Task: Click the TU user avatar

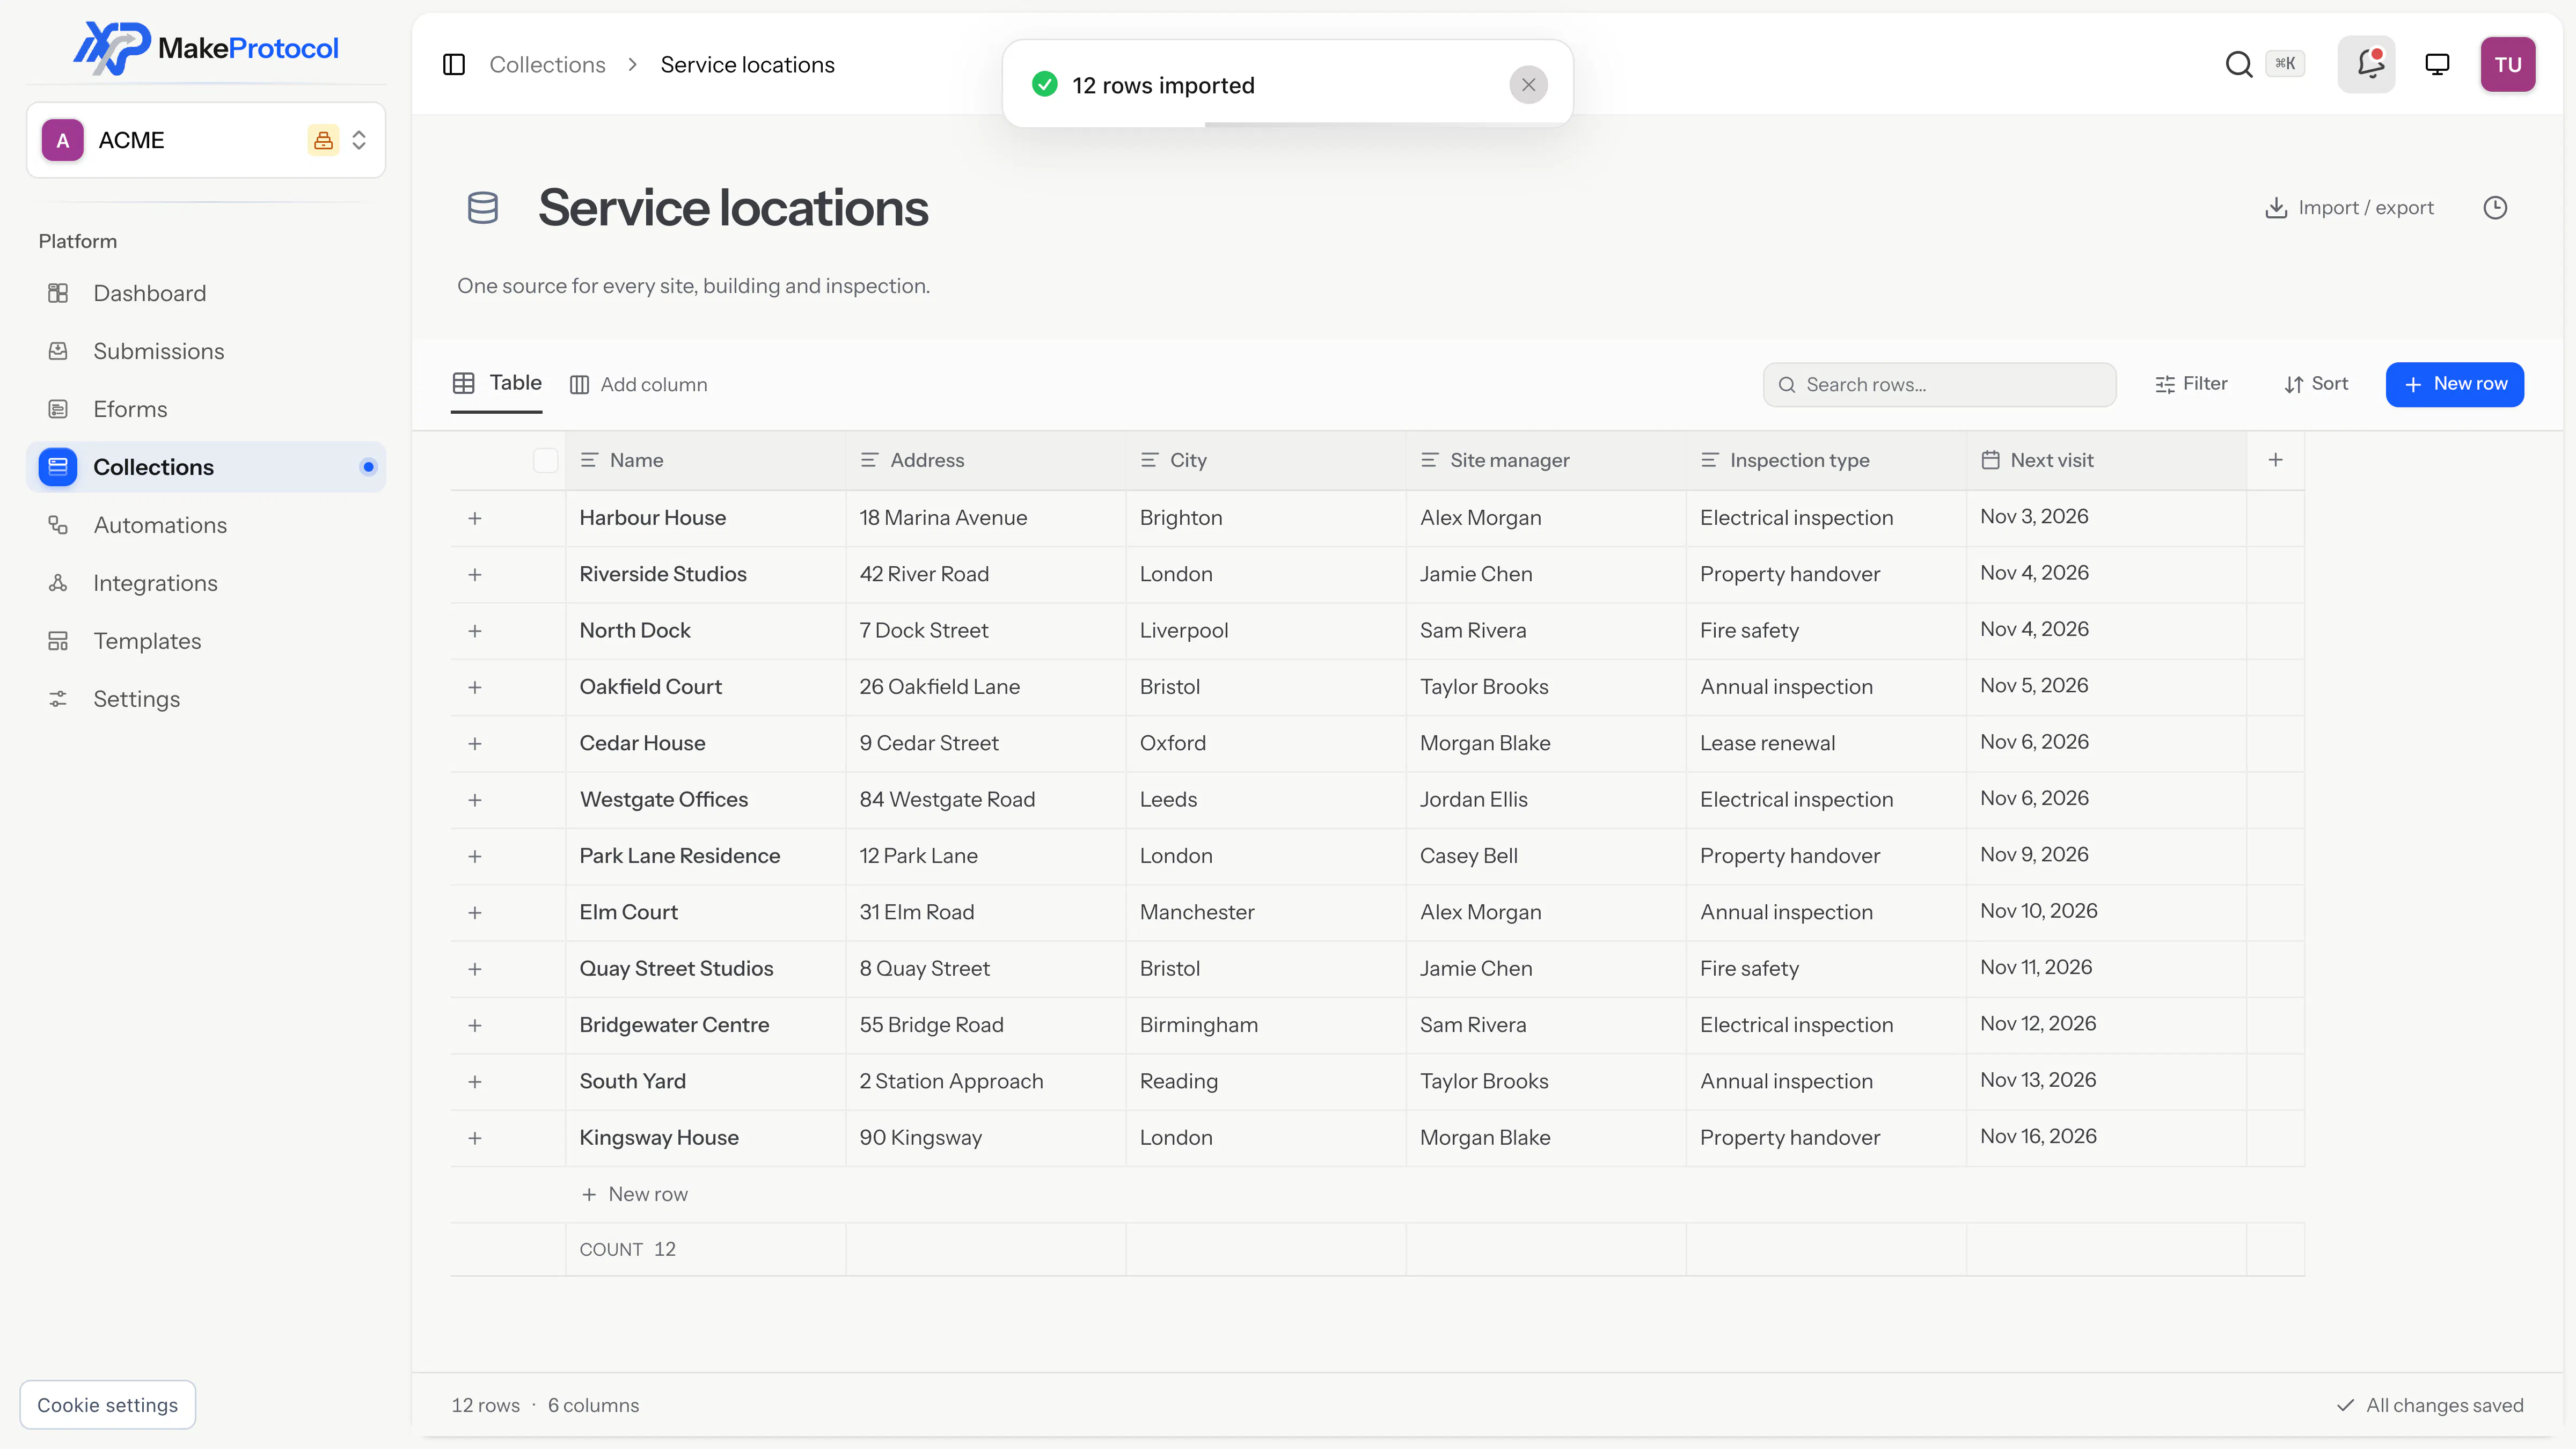Action: [x=2507, y=65]
